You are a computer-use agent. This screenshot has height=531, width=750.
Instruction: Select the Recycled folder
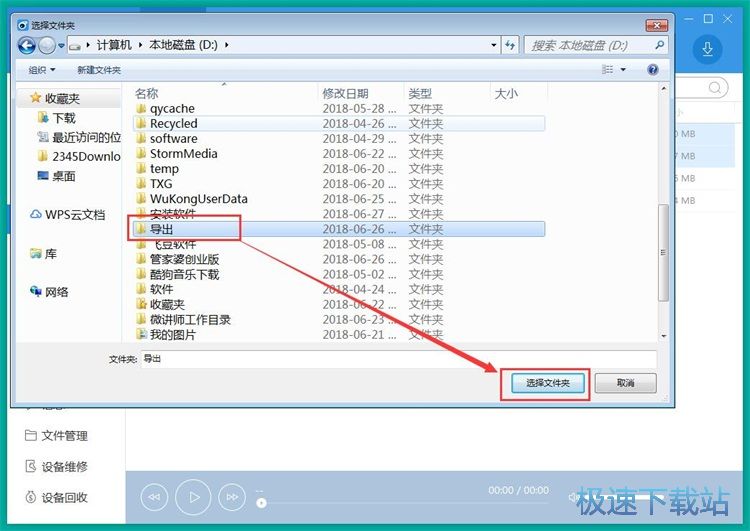[339, 123]
